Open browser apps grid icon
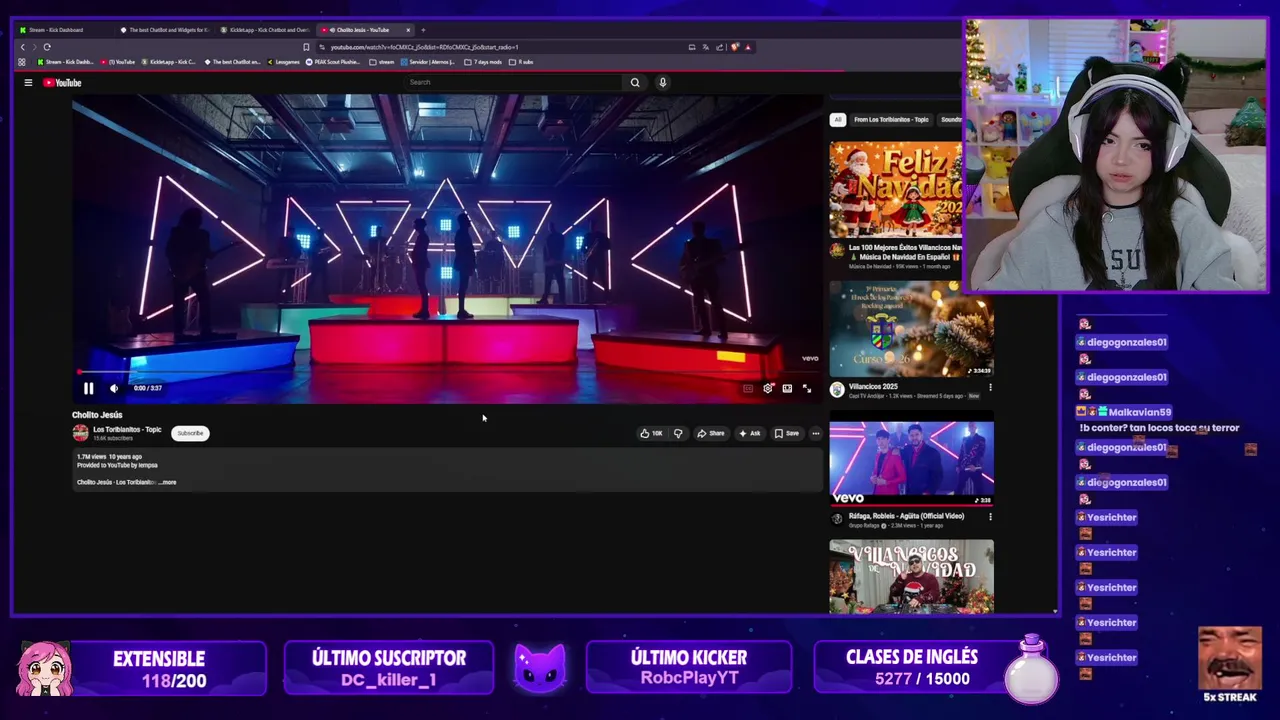Screen dimensions: 1280x720 [21, 62]
